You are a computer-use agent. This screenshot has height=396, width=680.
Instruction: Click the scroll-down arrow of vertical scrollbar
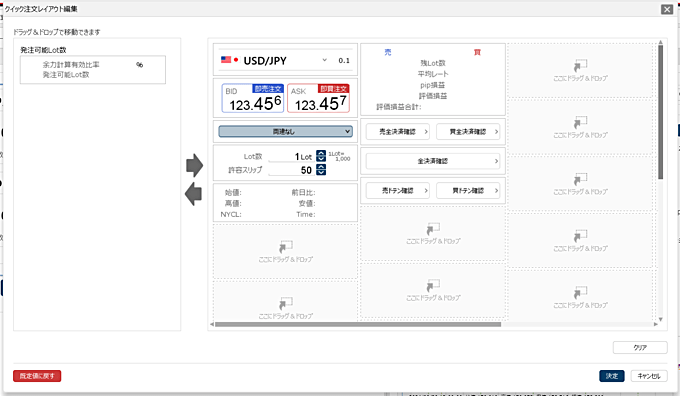click(x=660, y=319)
